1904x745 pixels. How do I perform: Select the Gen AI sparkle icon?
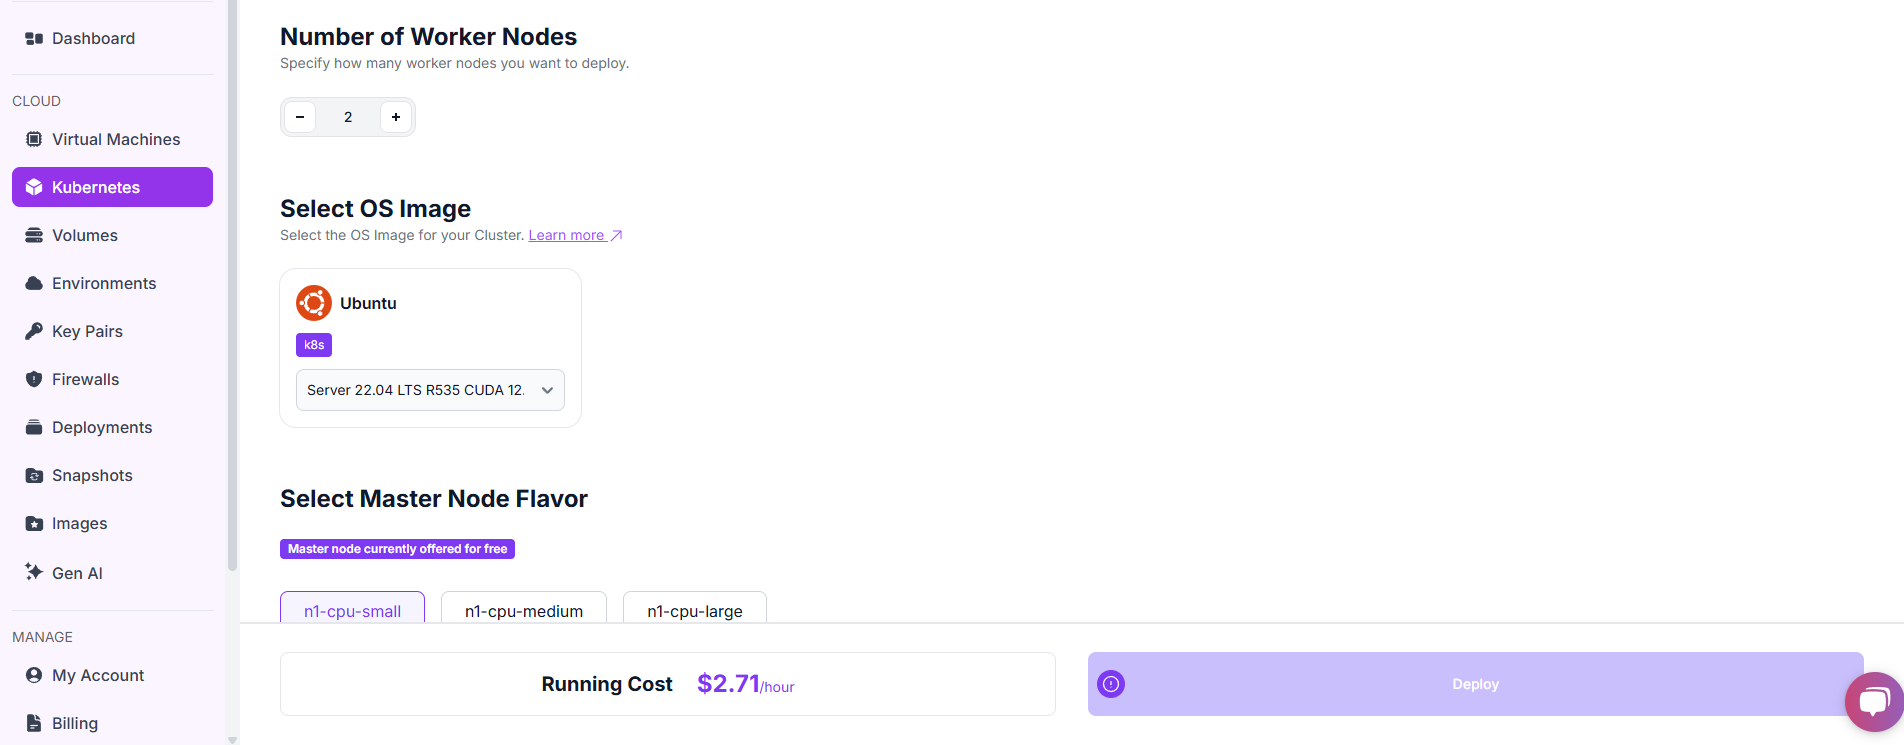pyautogui.click(x=34, y=572)
